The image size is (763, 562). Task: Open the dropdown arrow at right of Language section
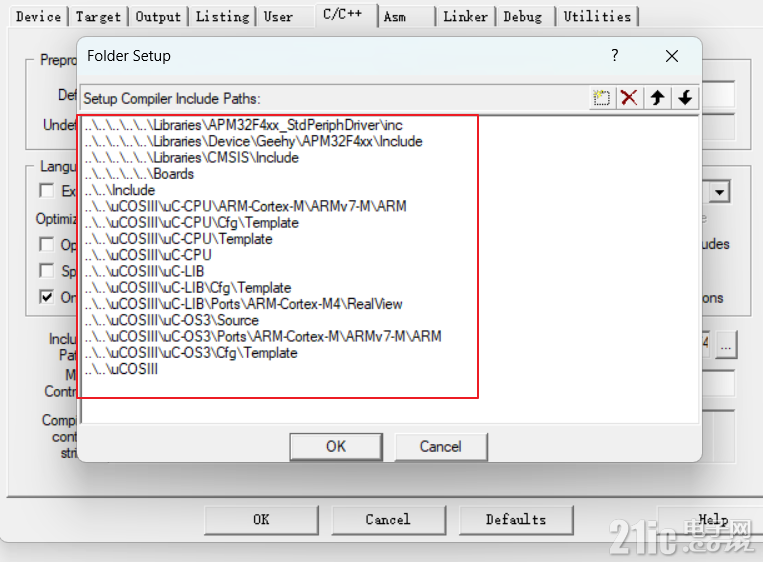pos(720,192)
